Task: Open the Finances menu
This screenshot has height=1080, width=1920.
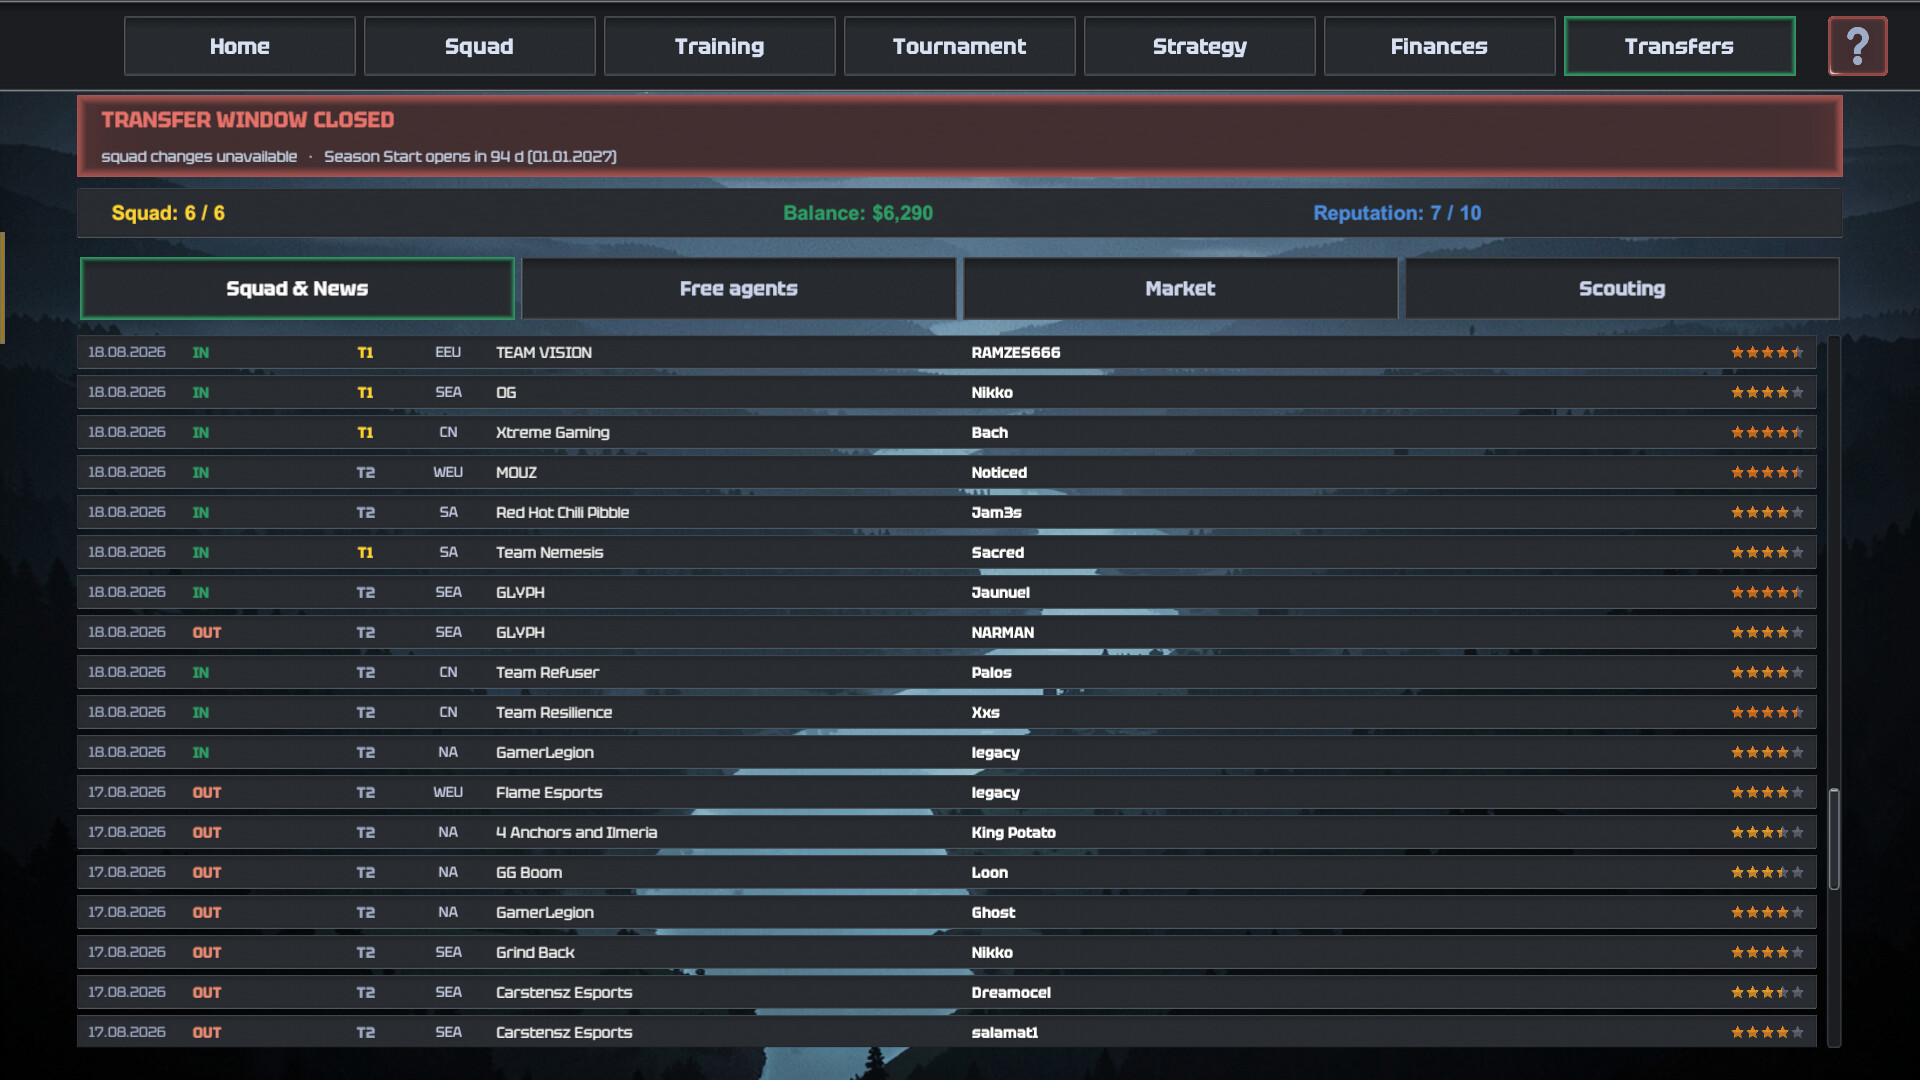Action: [x=1440, y=46]
